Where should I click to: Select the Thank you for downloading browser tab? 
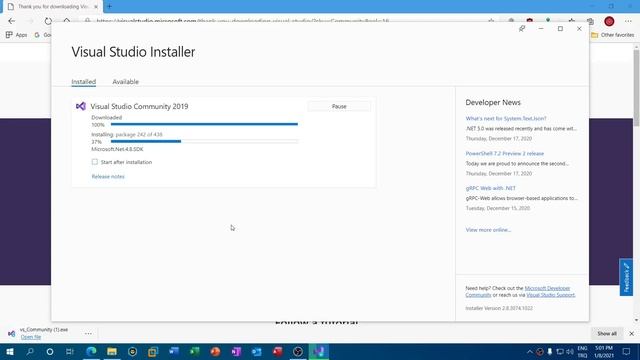(52, 7)
